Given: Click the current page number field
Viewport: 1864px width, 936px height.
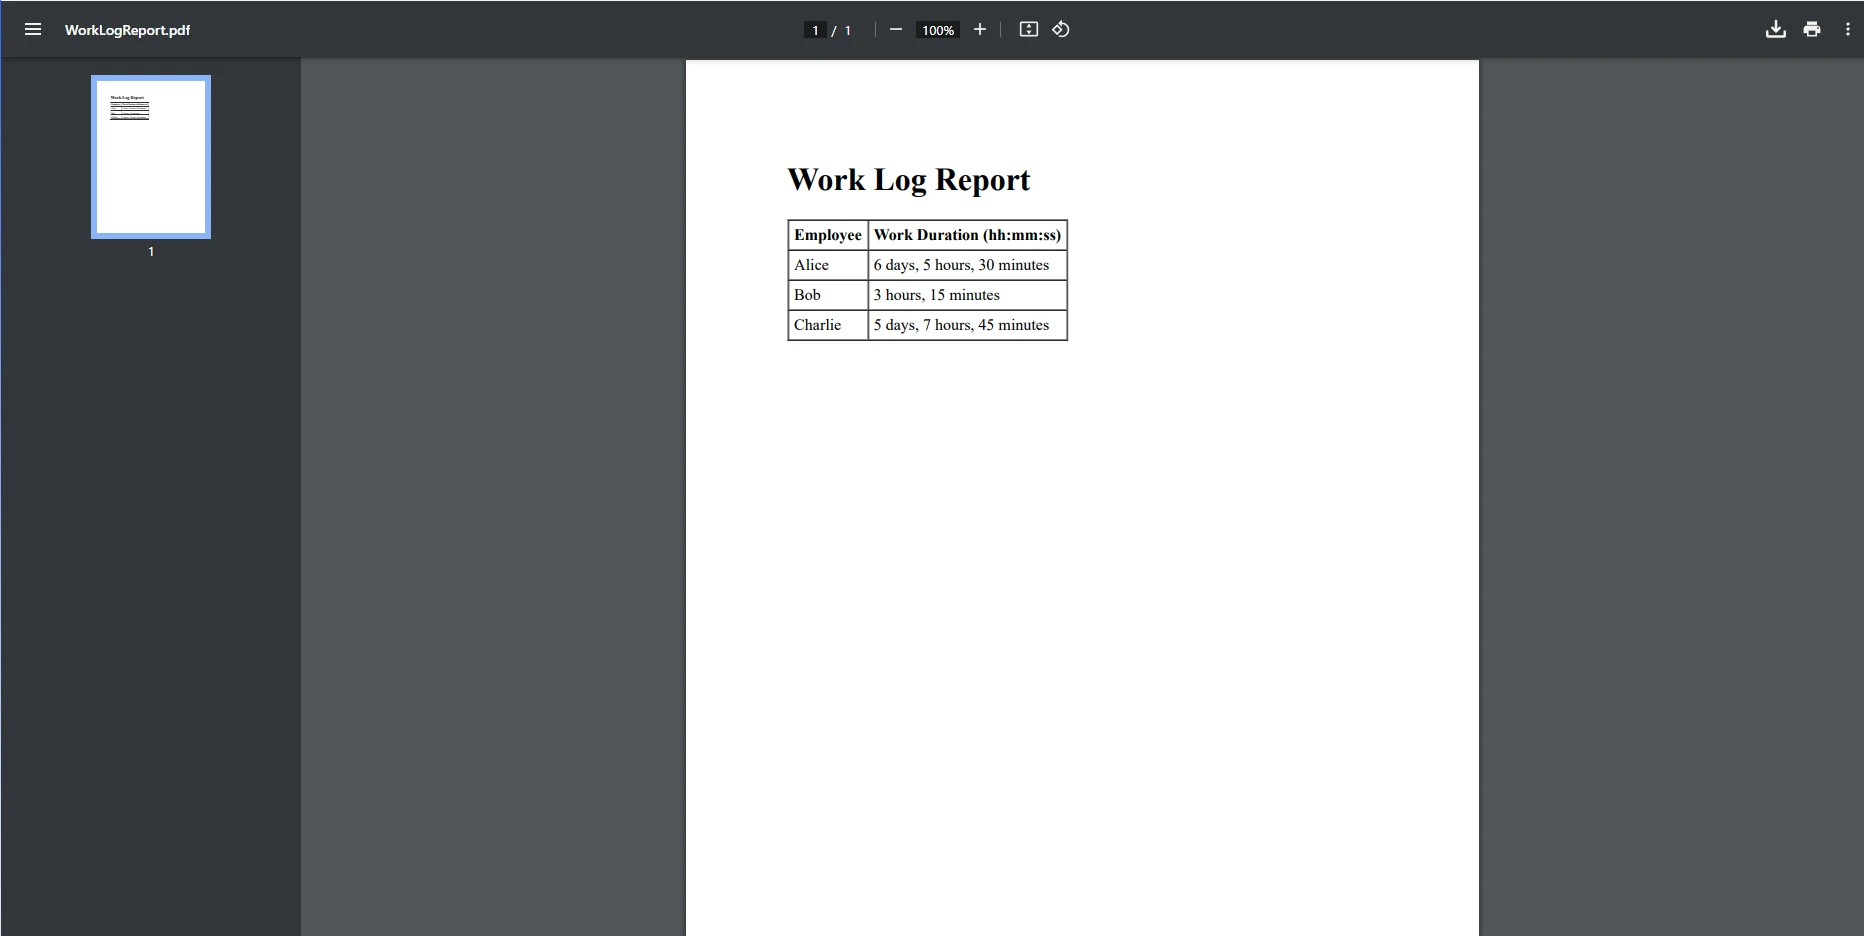Looking at the screenshot, I should coord(815,30).
